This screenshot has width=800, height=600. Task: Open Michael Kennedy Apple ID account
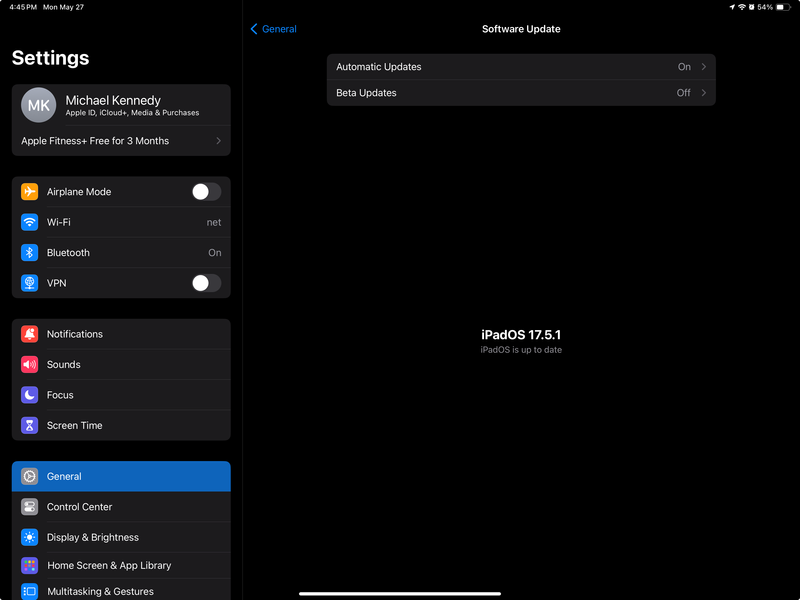coord(121,105)
